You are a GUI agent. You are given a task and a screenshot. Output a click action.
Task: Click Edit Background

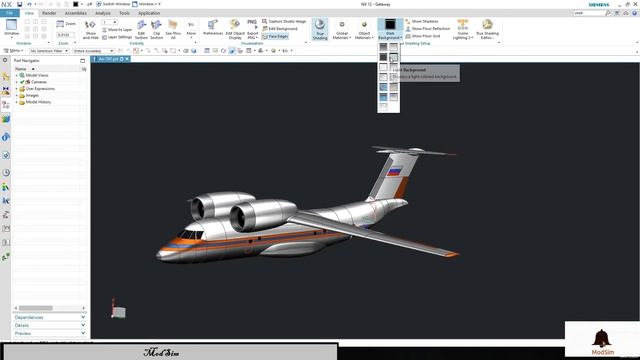(x=280, y=29)
